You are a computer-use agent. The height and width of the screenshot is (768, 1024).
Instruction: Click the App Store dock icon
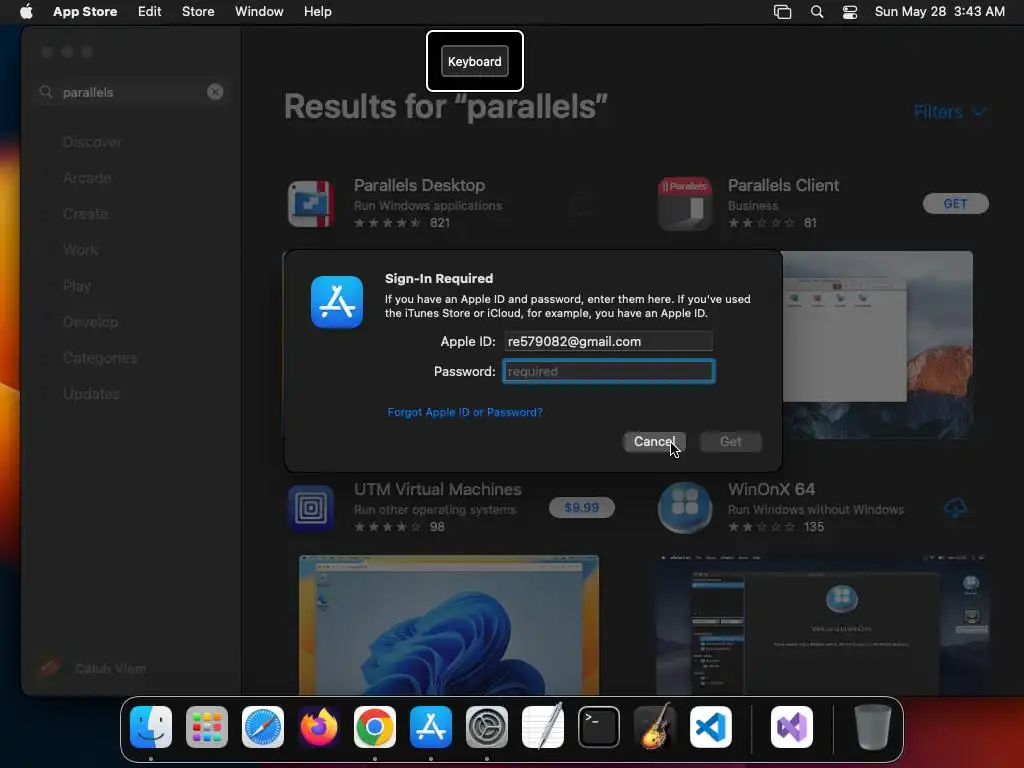coord(431,727)
